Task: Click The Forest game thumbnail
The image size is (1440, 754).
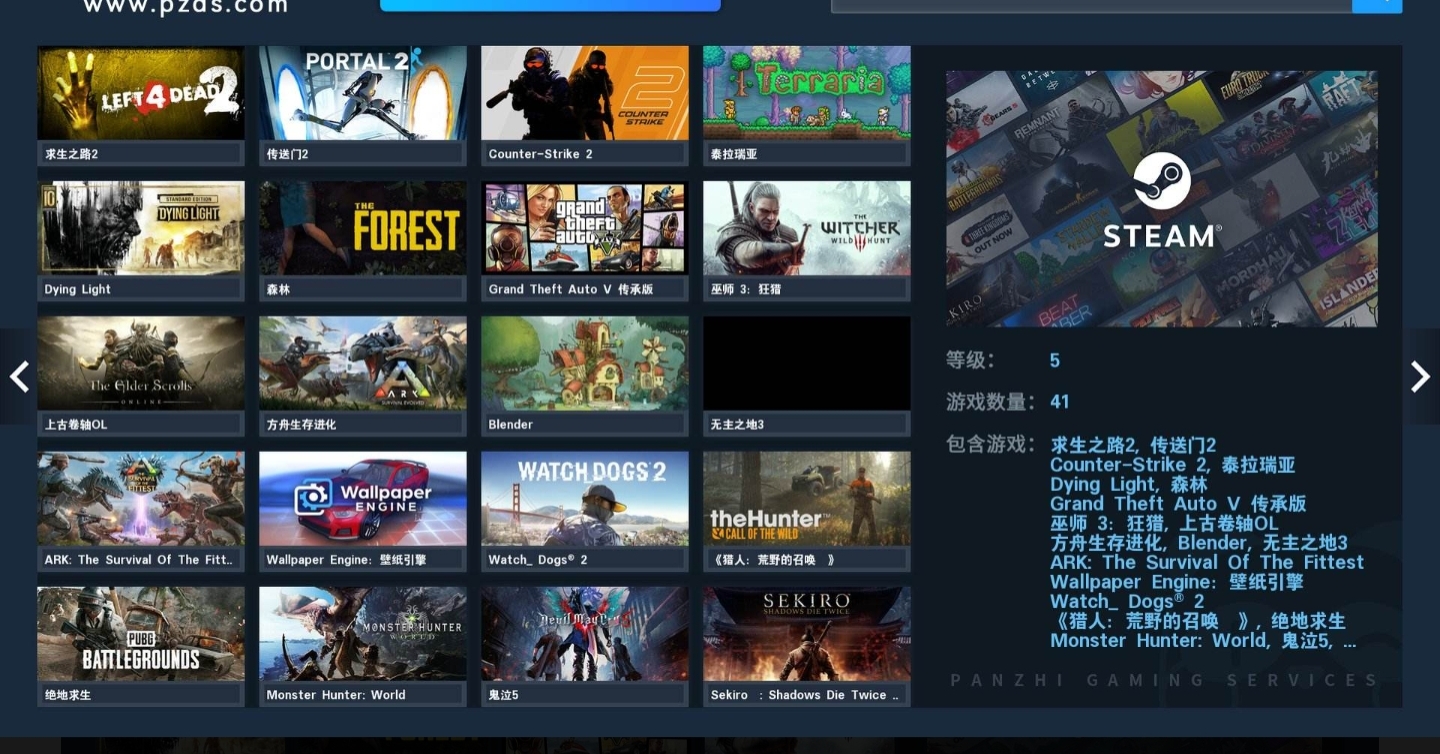Action: click(363, 228)
